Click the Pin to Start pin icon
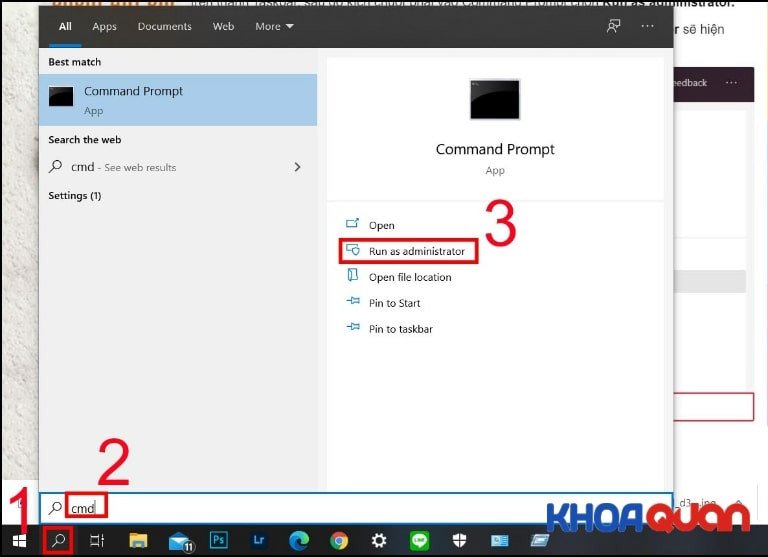The width and height of the screenshot is (768, 557). tap(353, 301)
